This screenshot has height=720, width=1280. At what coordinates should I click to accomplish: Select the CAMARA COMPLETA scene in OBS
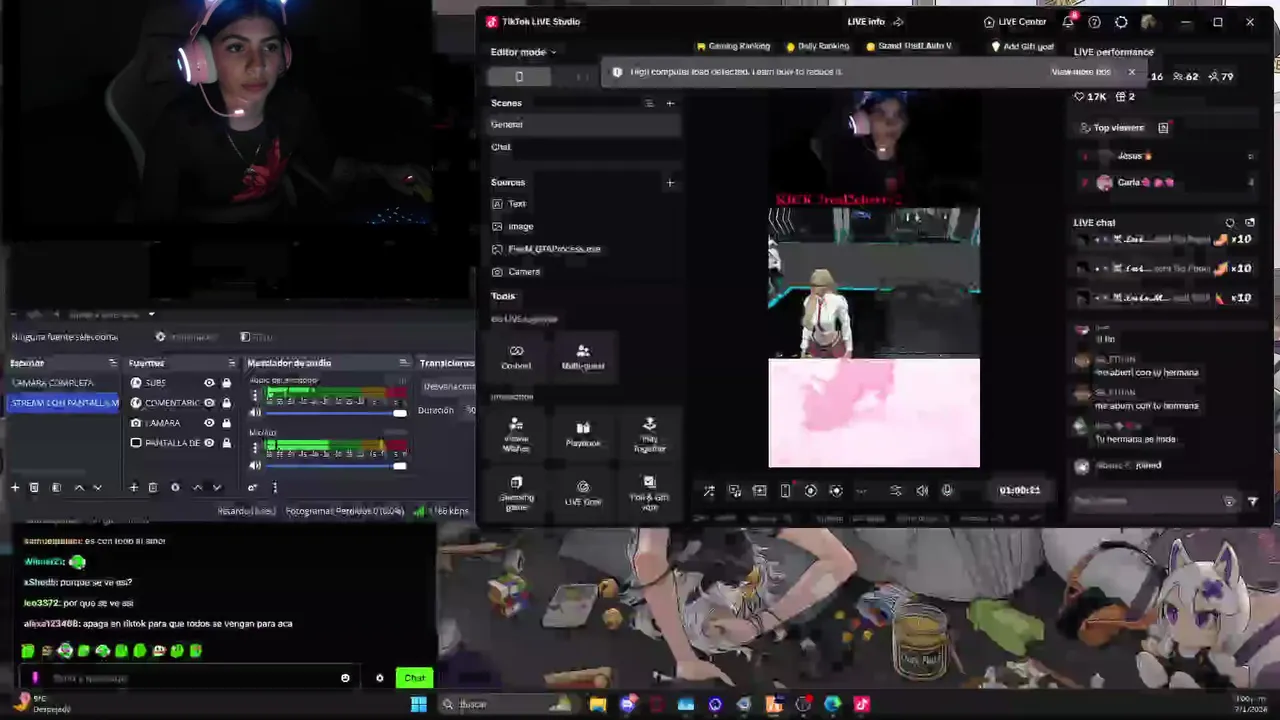coord(63,383)
